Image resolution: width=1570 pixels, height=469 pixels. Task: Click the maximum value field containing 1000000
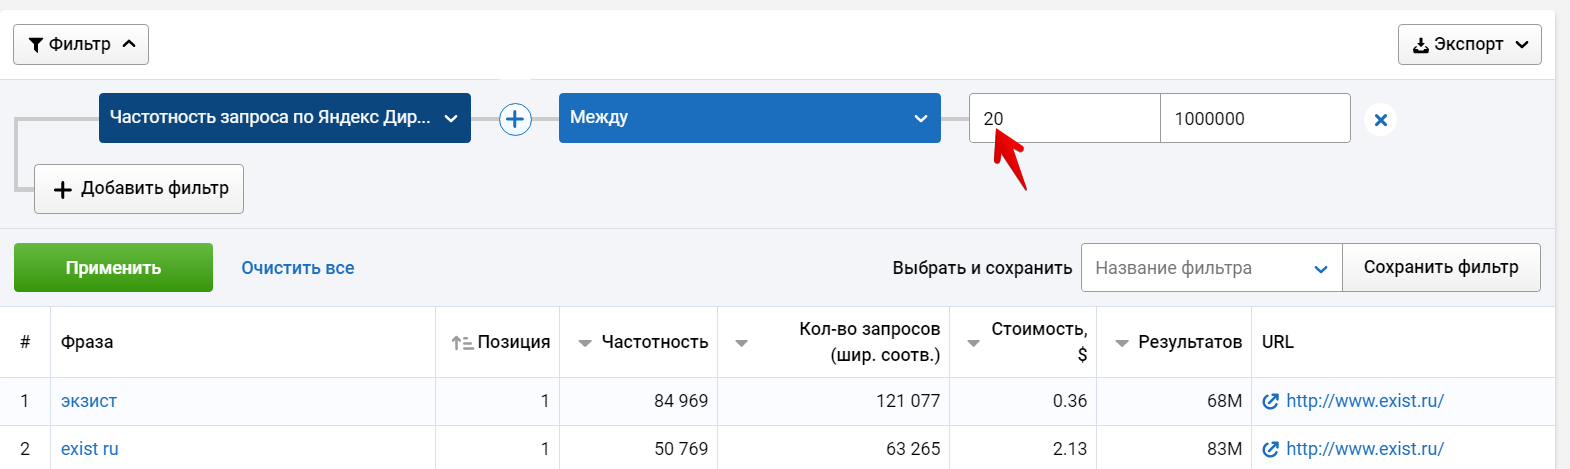[1254, 118]
